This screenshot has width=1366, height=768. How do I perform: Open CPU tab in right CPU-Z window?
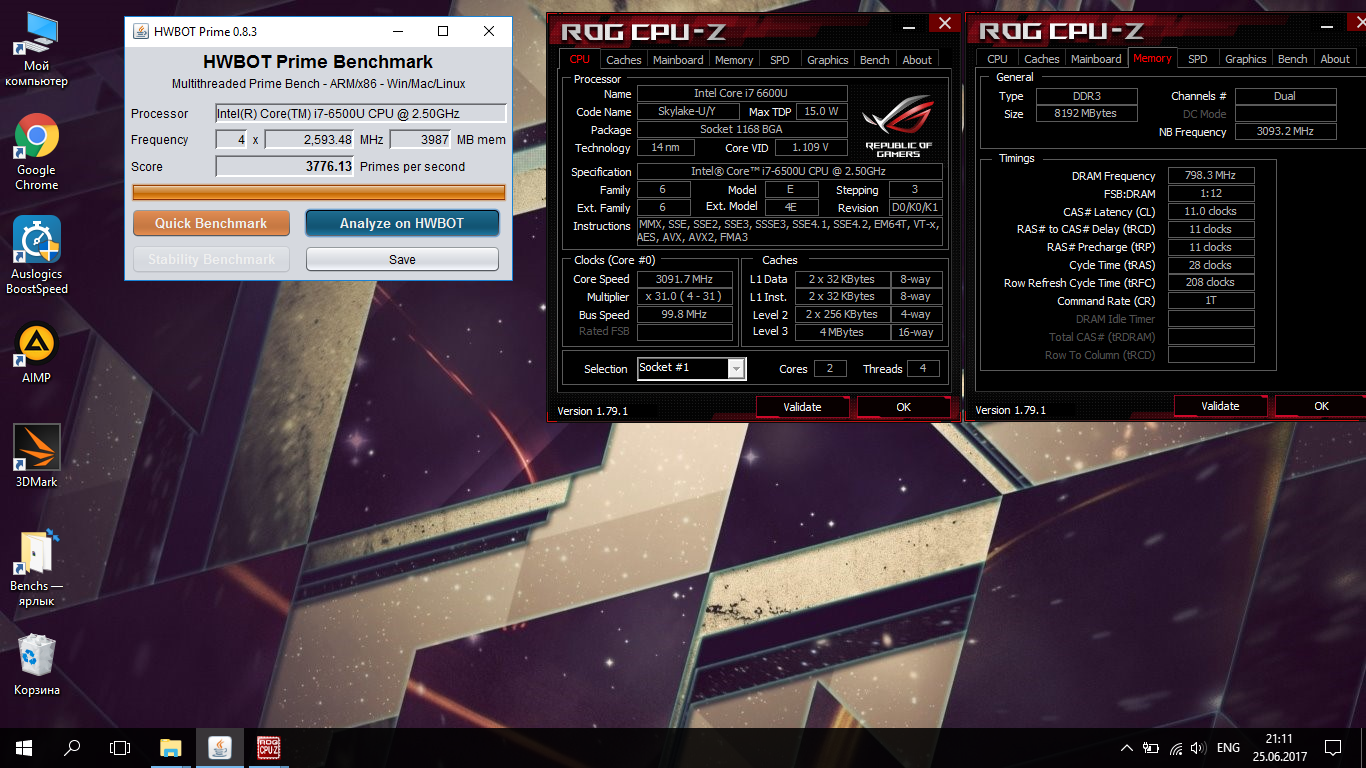[x=998, y=59]
